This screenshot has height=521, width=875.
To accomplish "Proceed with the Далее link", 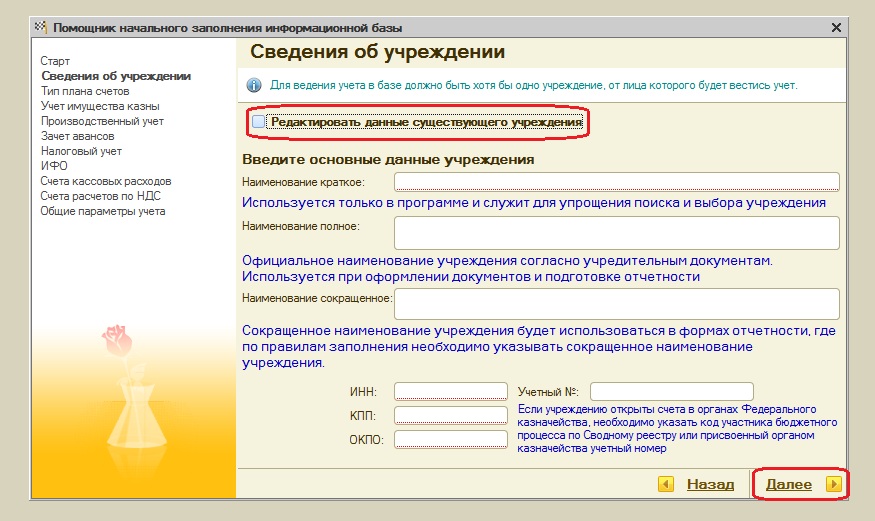I will click(x=789, y=484).
